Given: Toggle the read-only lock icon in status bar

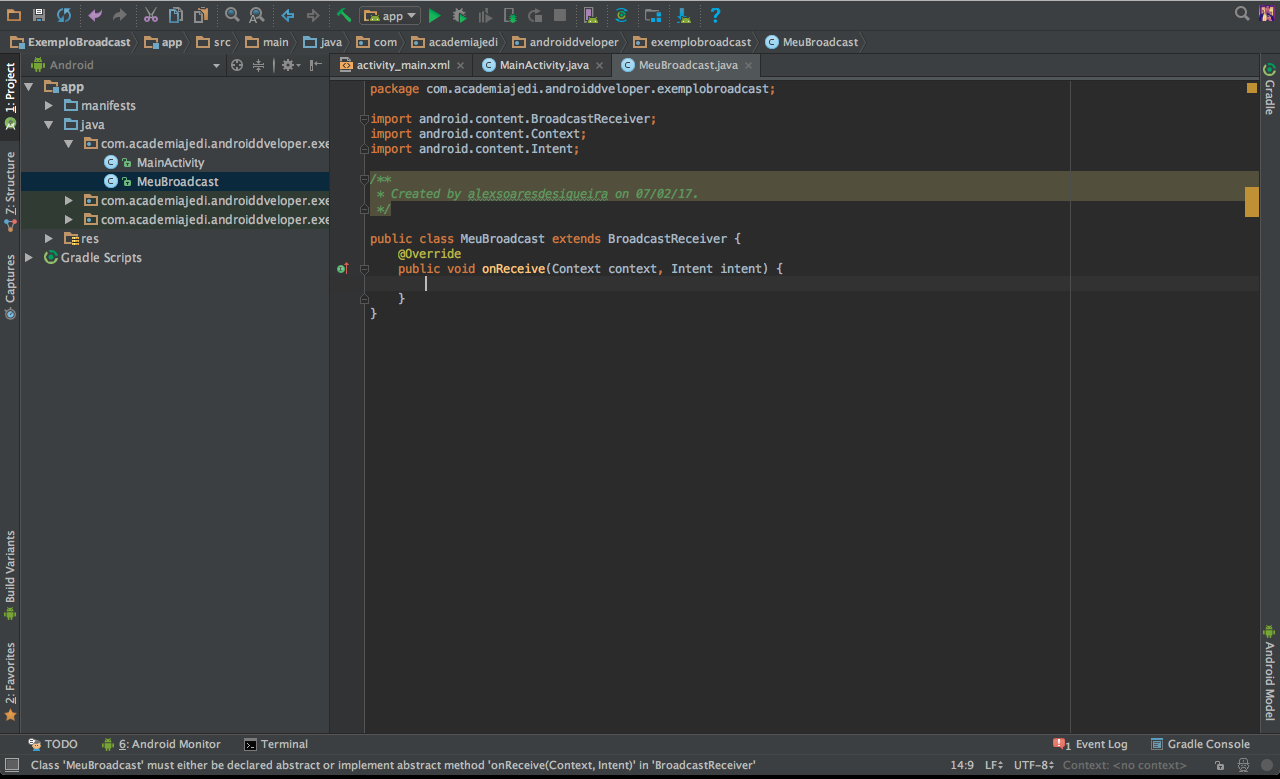Looking at the screenshot, I should (1221, 765).
